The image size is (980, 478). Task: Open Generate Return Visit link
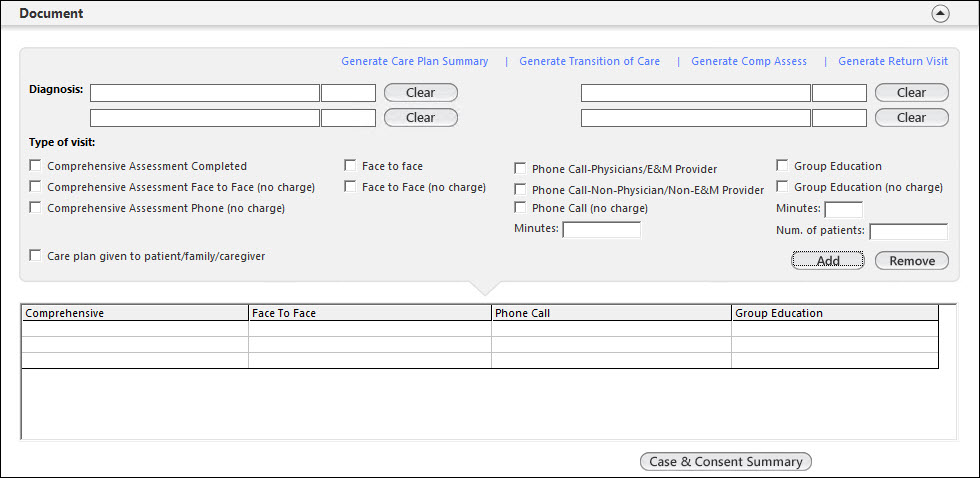point(893,61)
